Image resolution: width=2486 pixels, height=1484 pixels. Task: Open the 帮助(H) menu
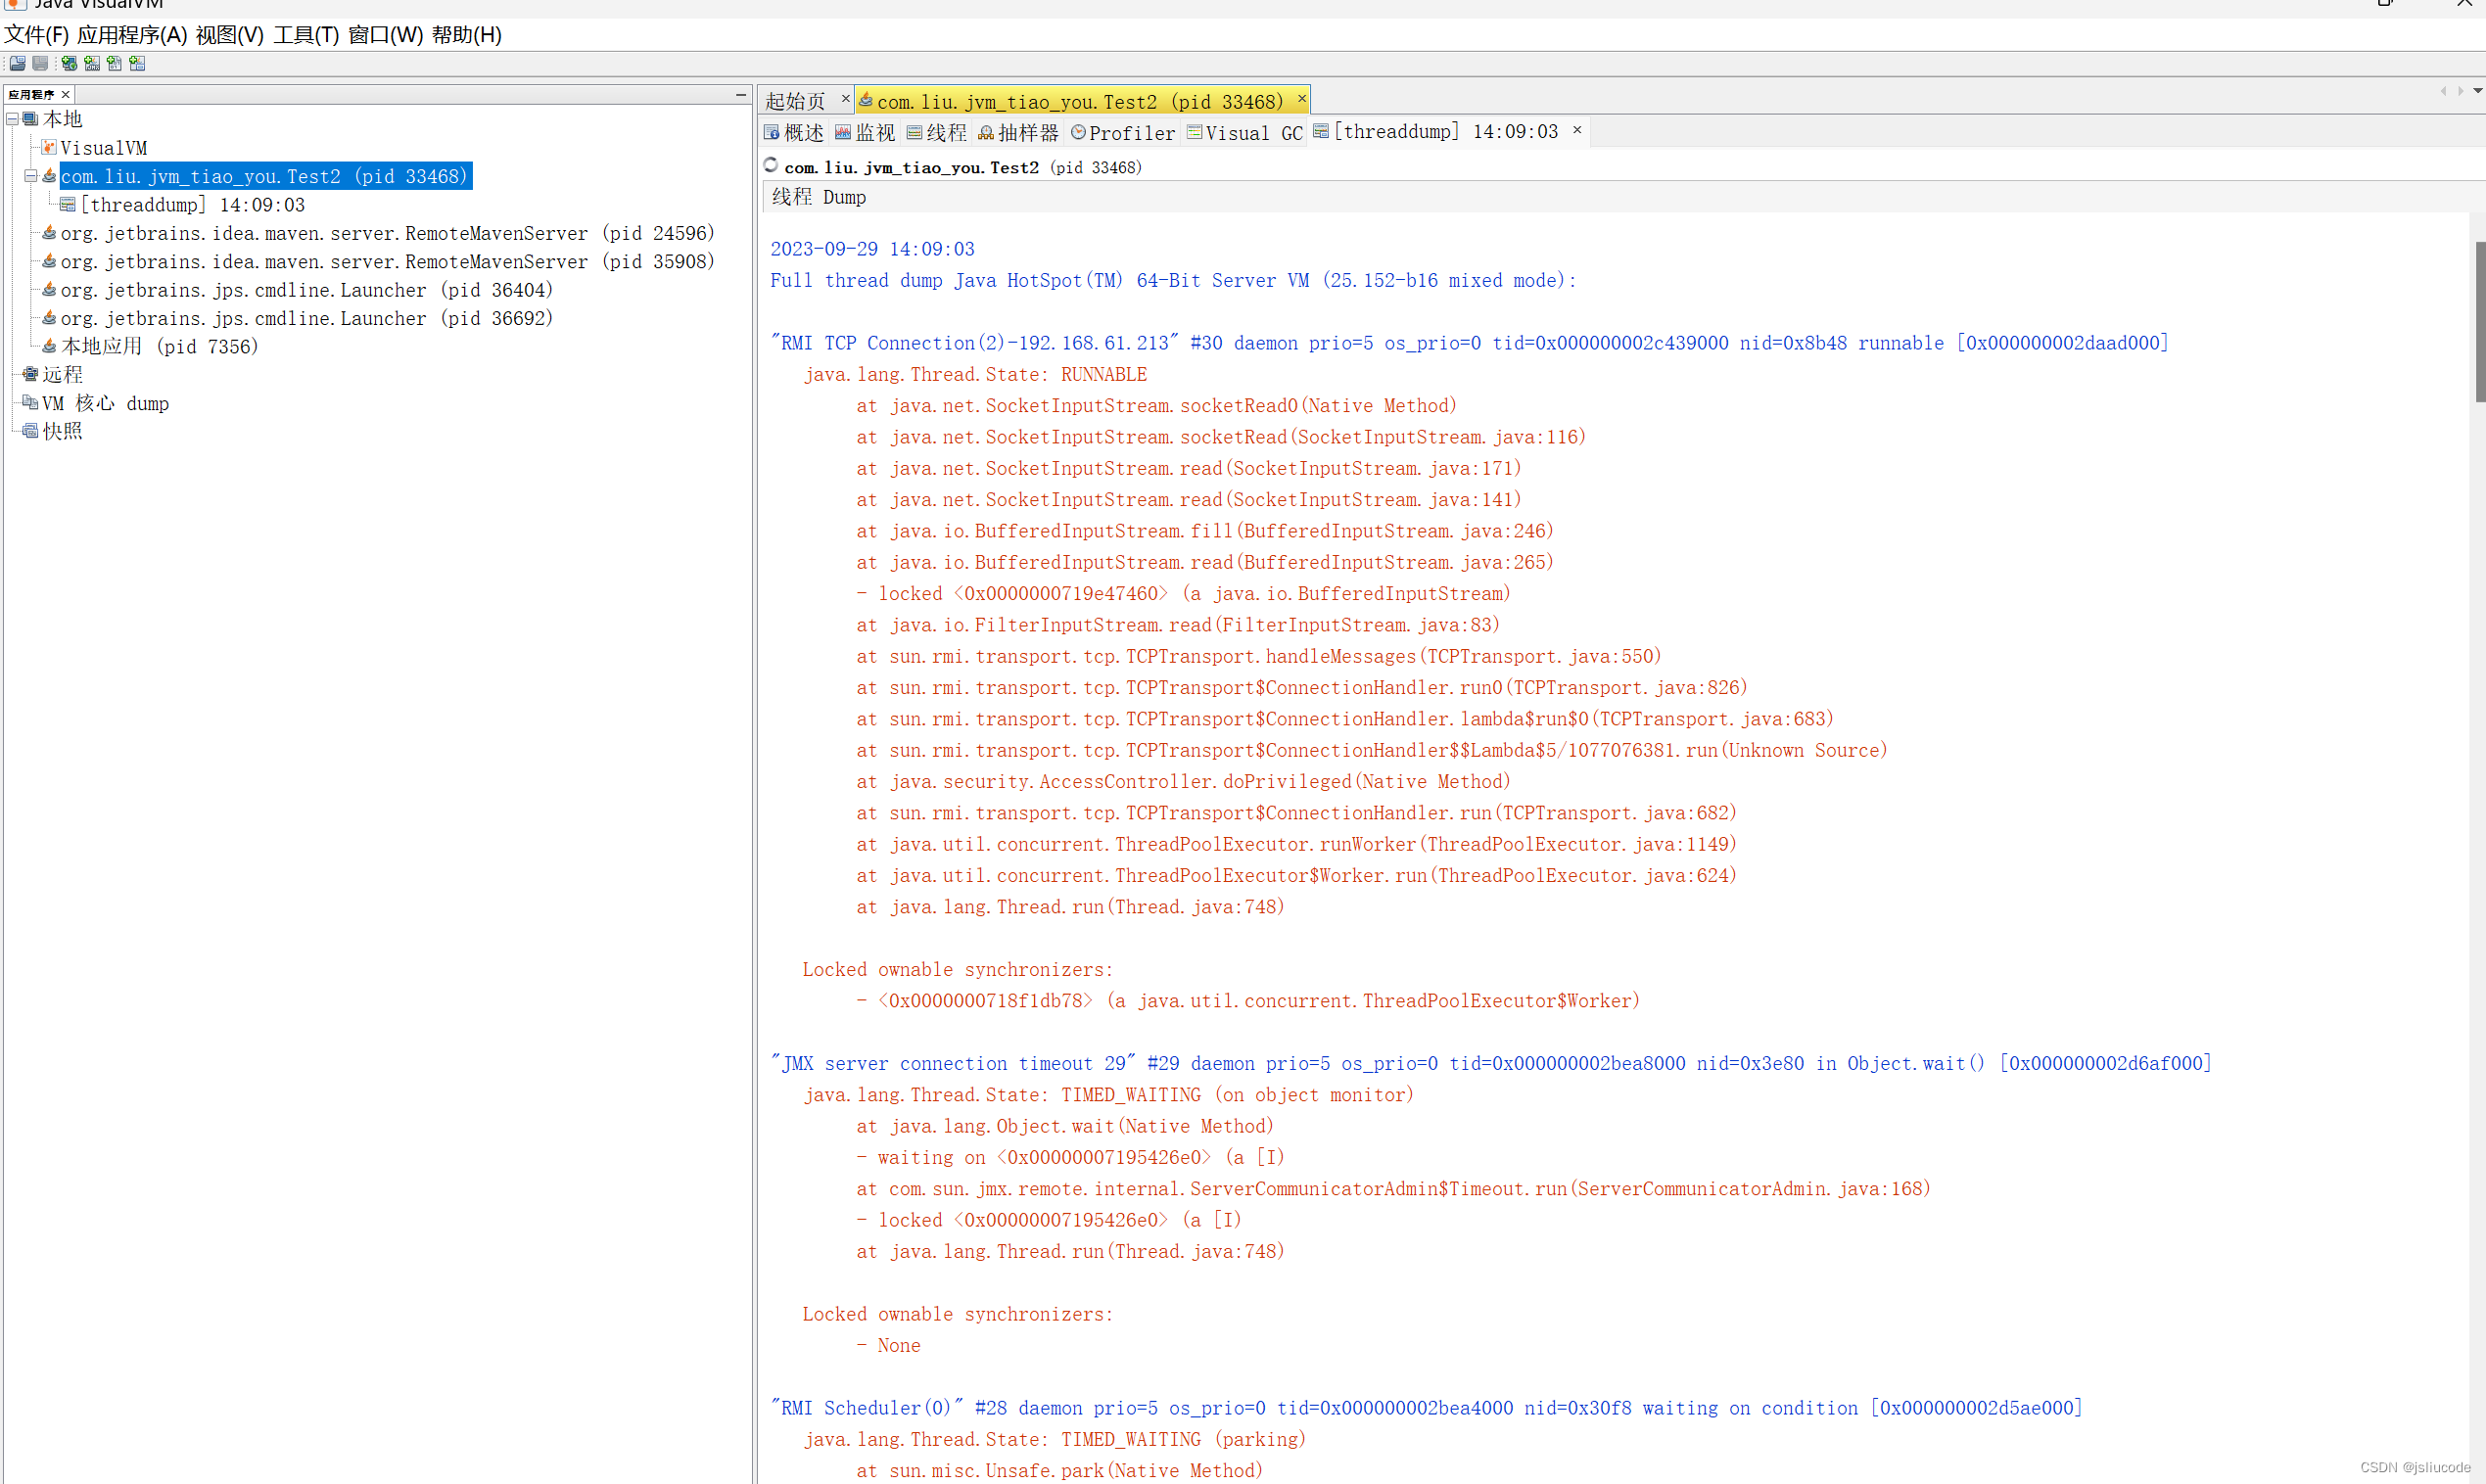click(466, 35)
